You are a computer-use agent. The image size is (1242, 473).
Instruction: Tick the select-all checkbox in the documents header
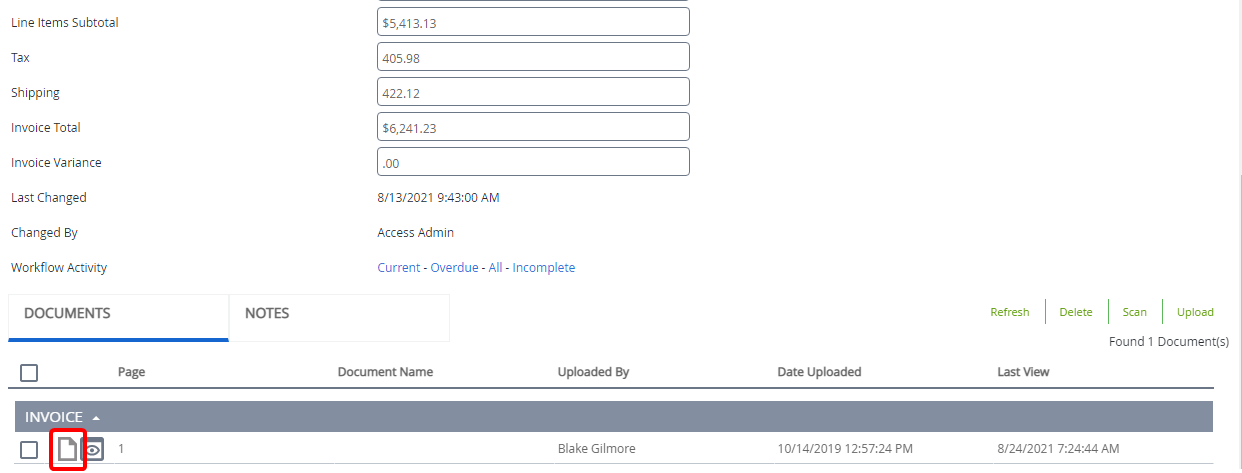click(x=29, y=372)
